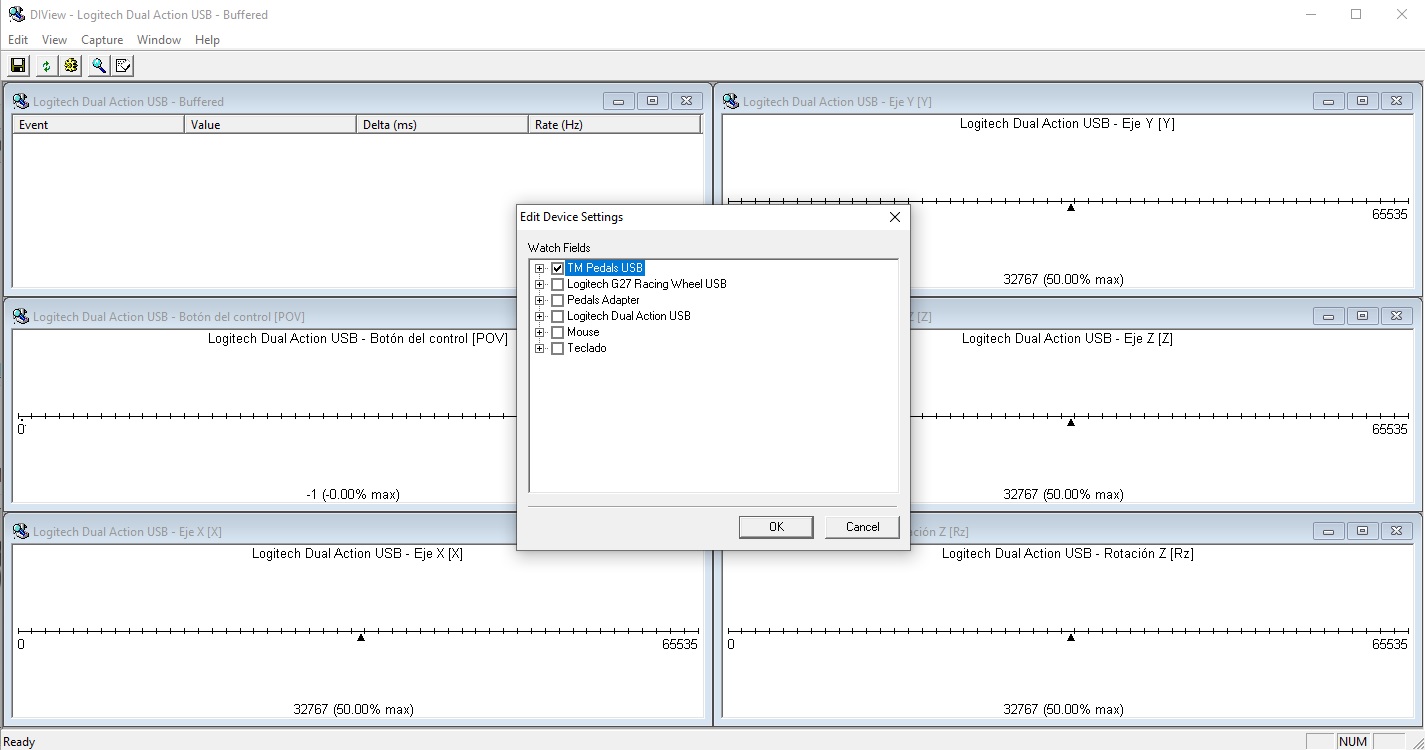Screen dimensions: 1425x750
Task: Close the Buffered child window
Action: (686, 101)
